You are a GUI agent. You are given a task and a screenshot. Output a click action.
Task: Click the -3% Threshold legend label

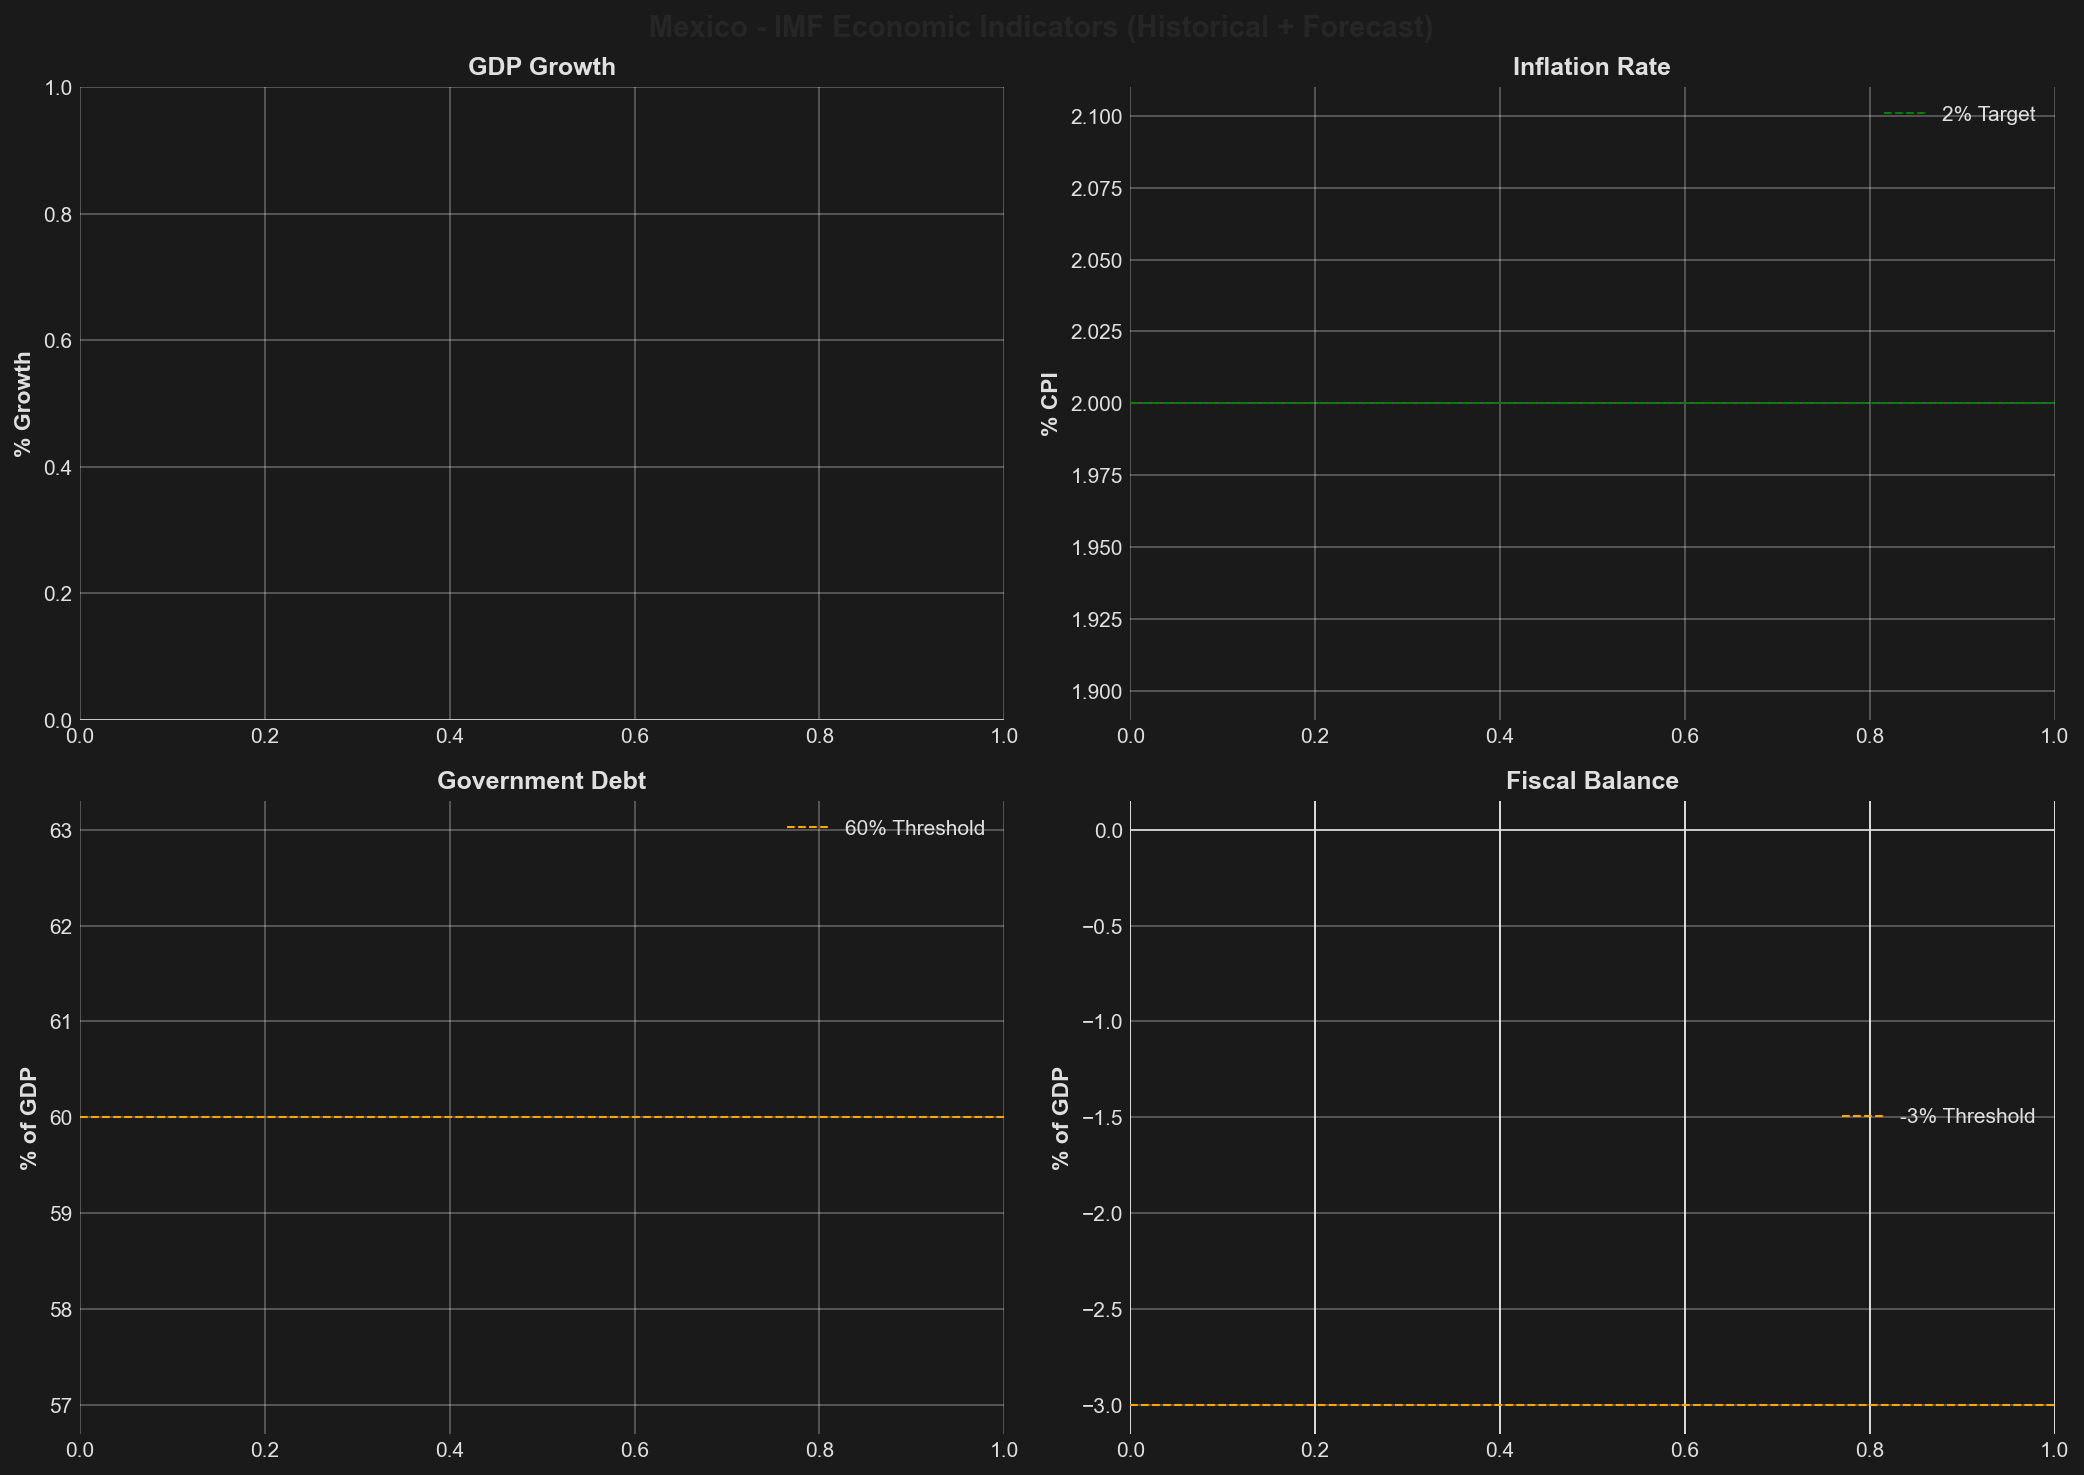1966,1117
